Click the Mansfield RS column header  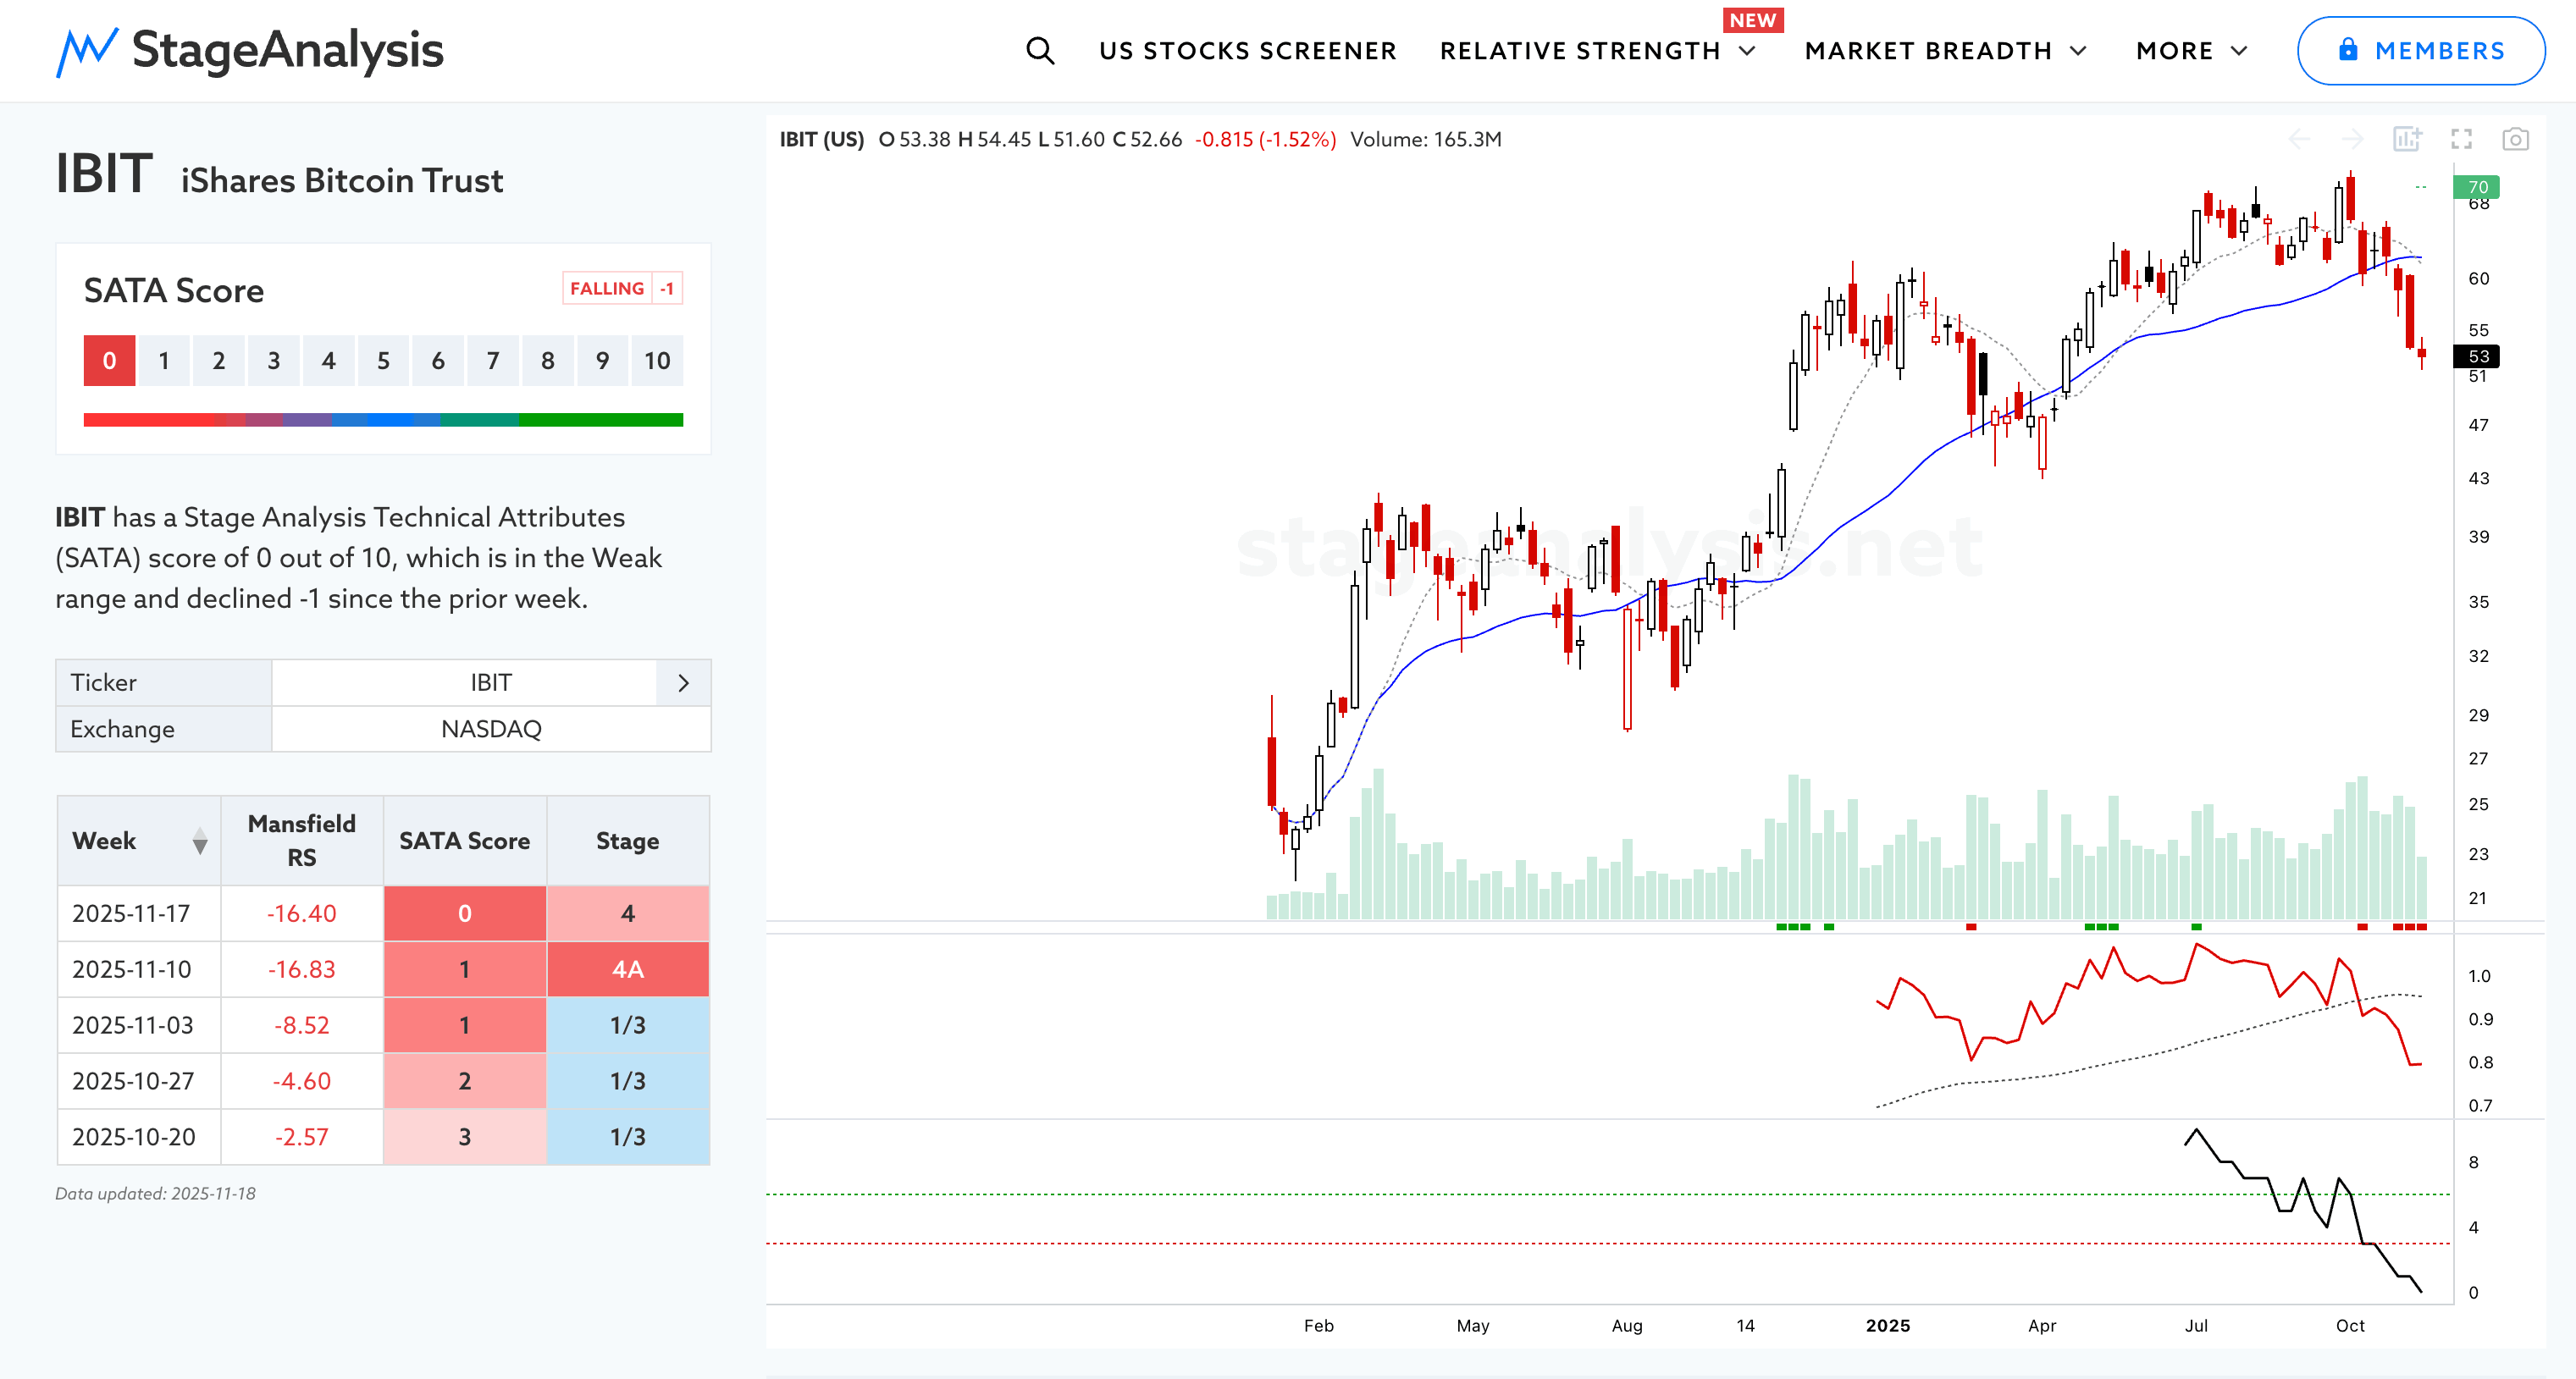pyautogui.click(x=301, y=841)
